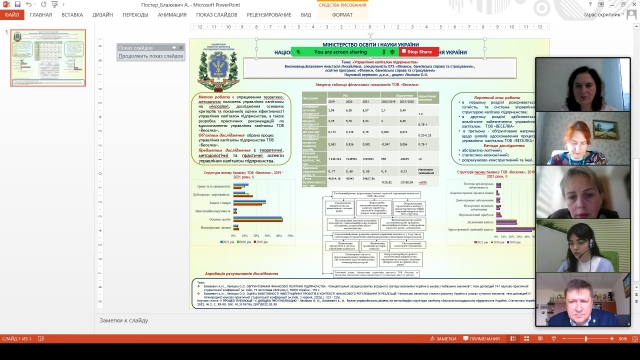Click the Undo arrow icon

point(29,4)
